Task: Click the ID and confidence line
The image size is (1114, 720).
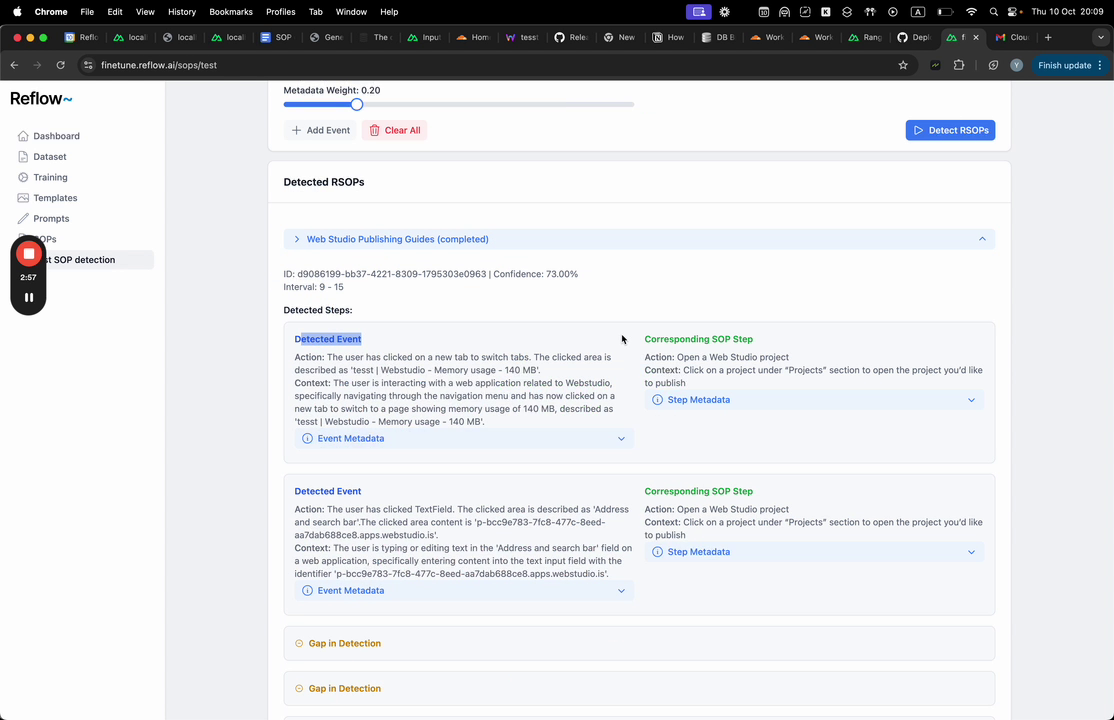Action: point(431,274)
